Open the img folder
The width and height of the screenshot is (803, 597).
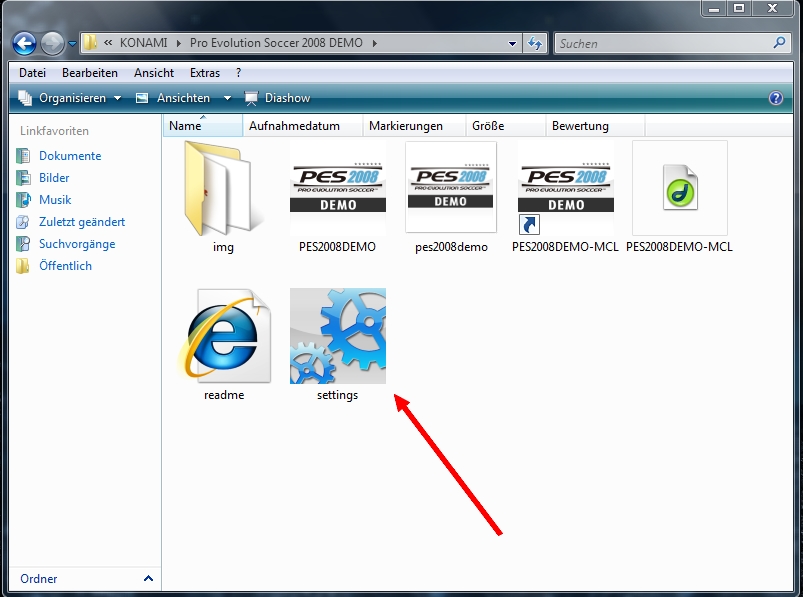223,189
